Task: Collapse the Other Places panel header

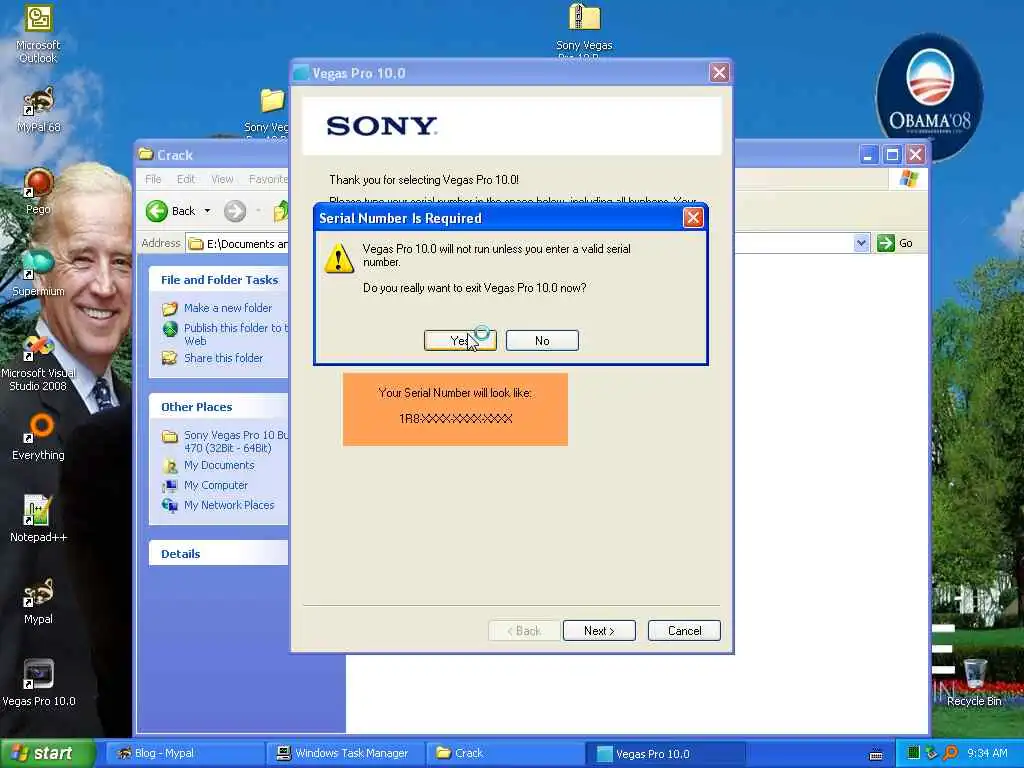Action: coord(219,407)
